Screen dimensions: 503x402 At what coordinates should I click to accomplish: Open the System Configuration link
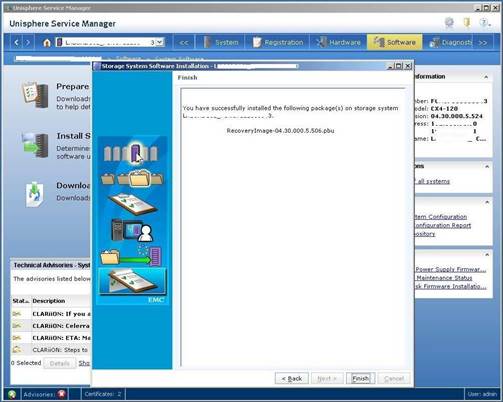point(440,217)
